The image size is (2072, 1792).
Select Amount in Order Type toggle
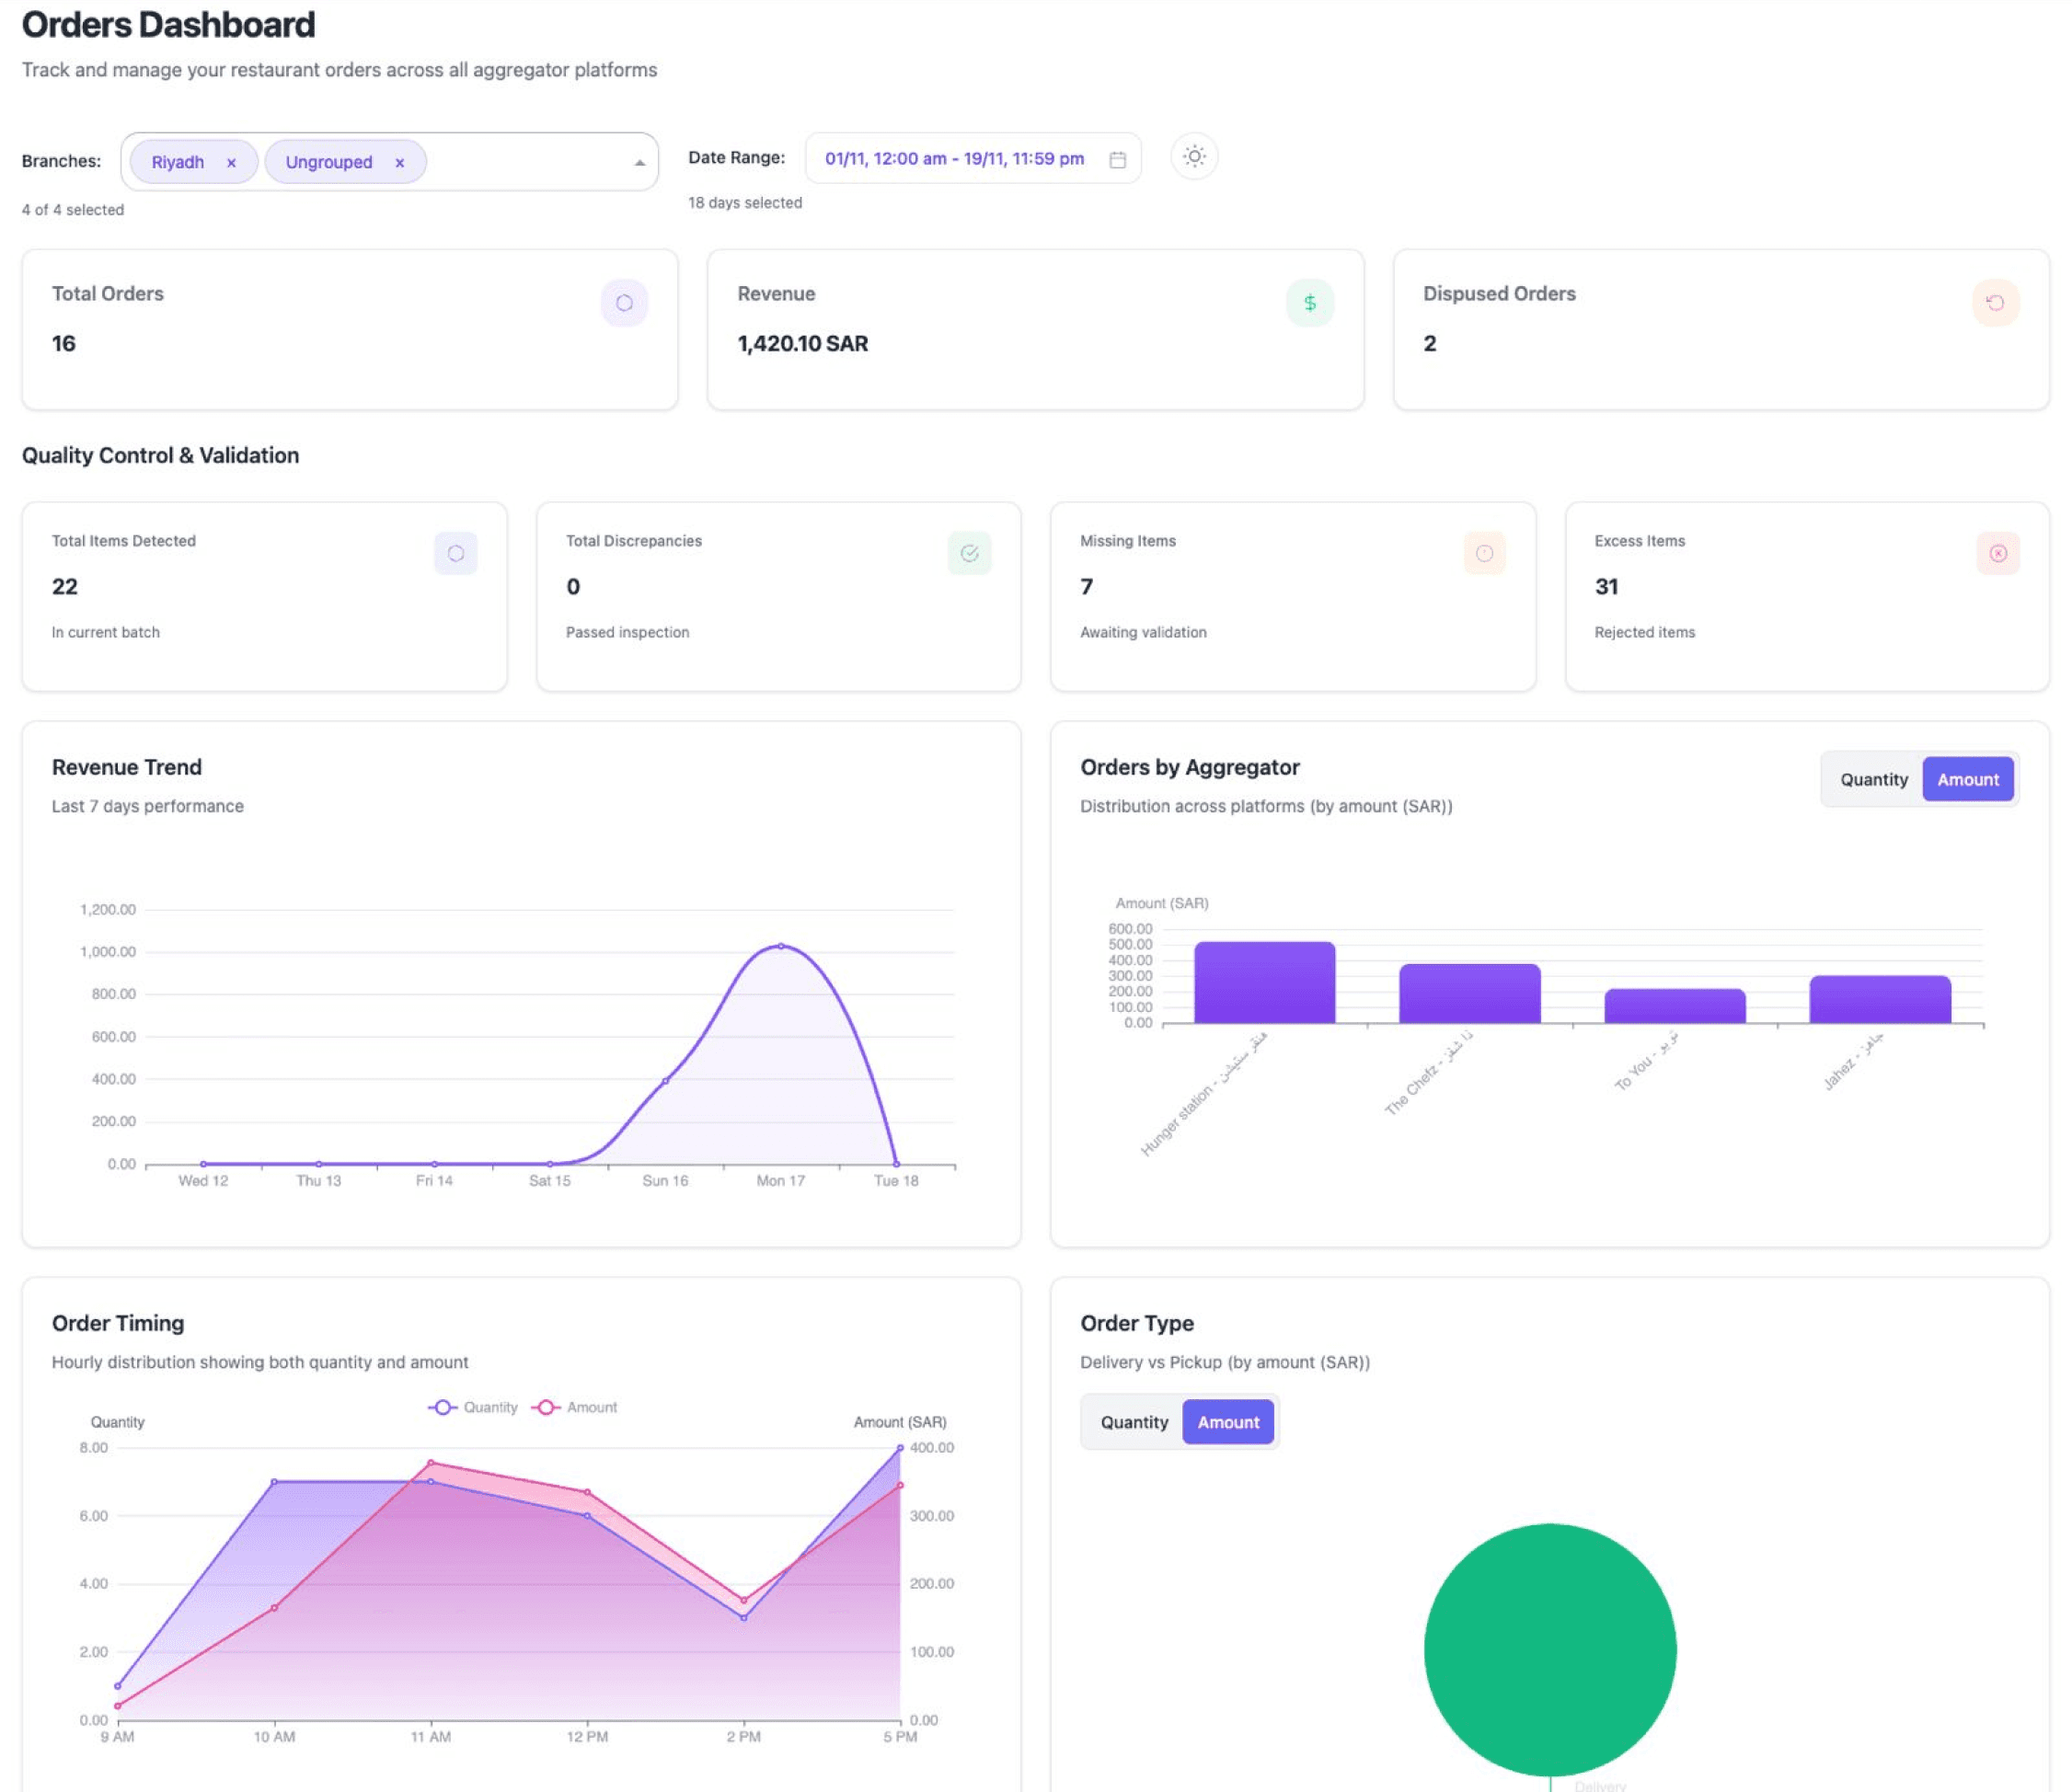1228,1422
